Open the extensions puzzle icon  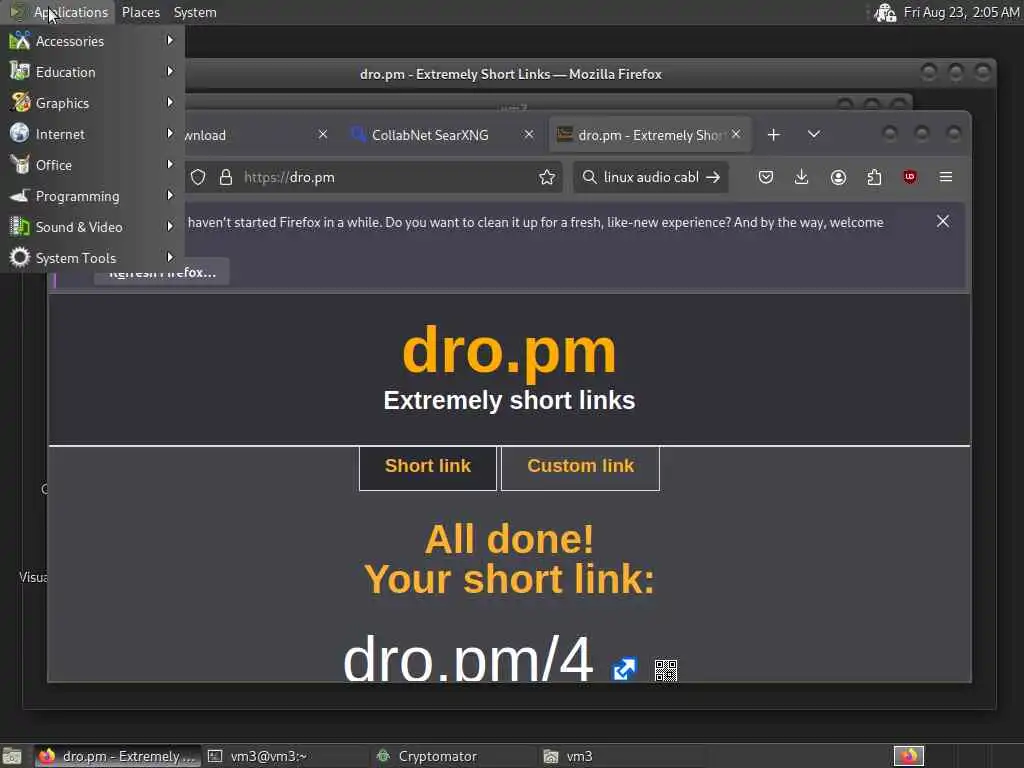coord(874,177)
